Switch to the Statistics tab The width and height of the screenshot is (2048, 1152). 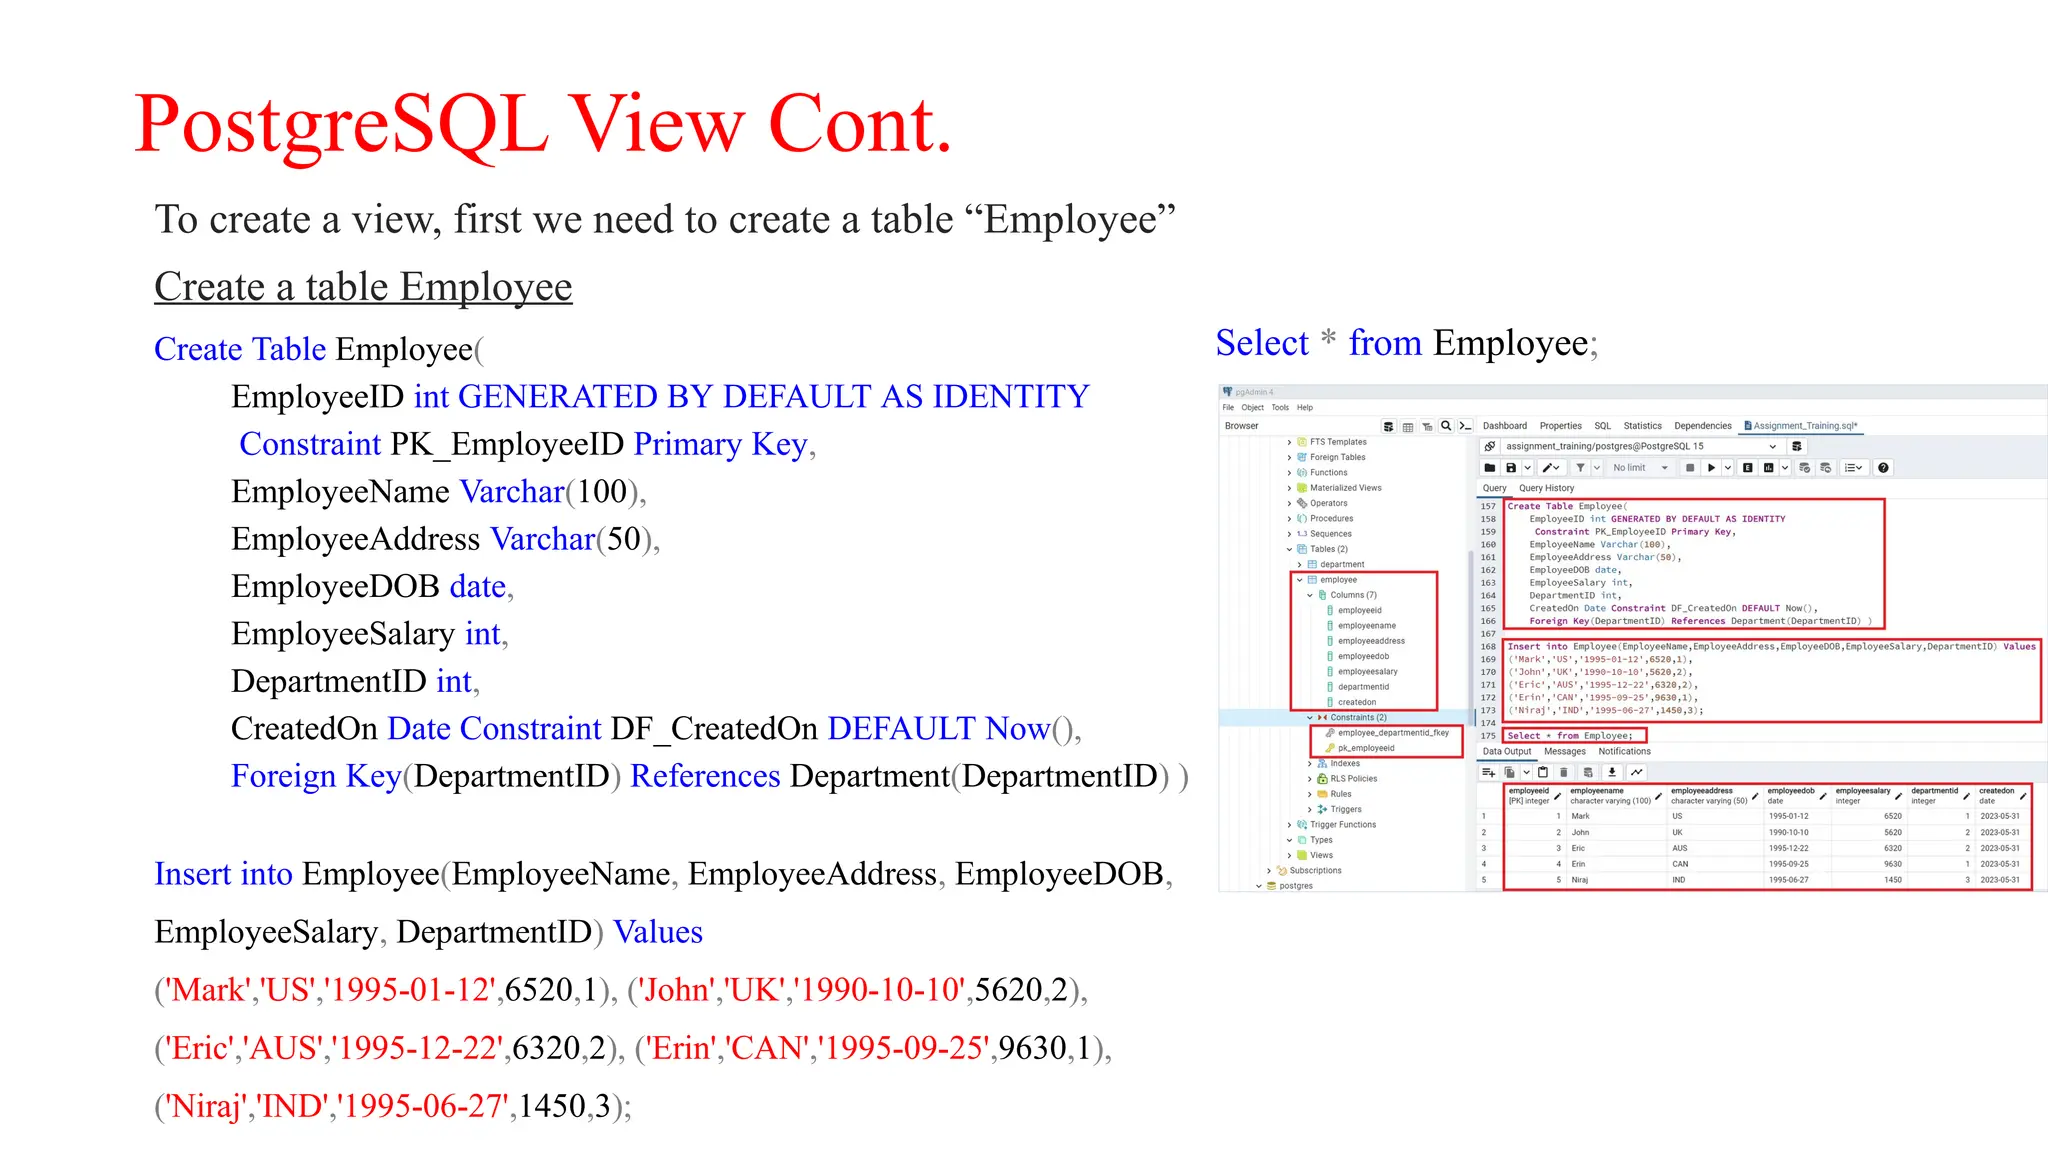[1643, 426]
